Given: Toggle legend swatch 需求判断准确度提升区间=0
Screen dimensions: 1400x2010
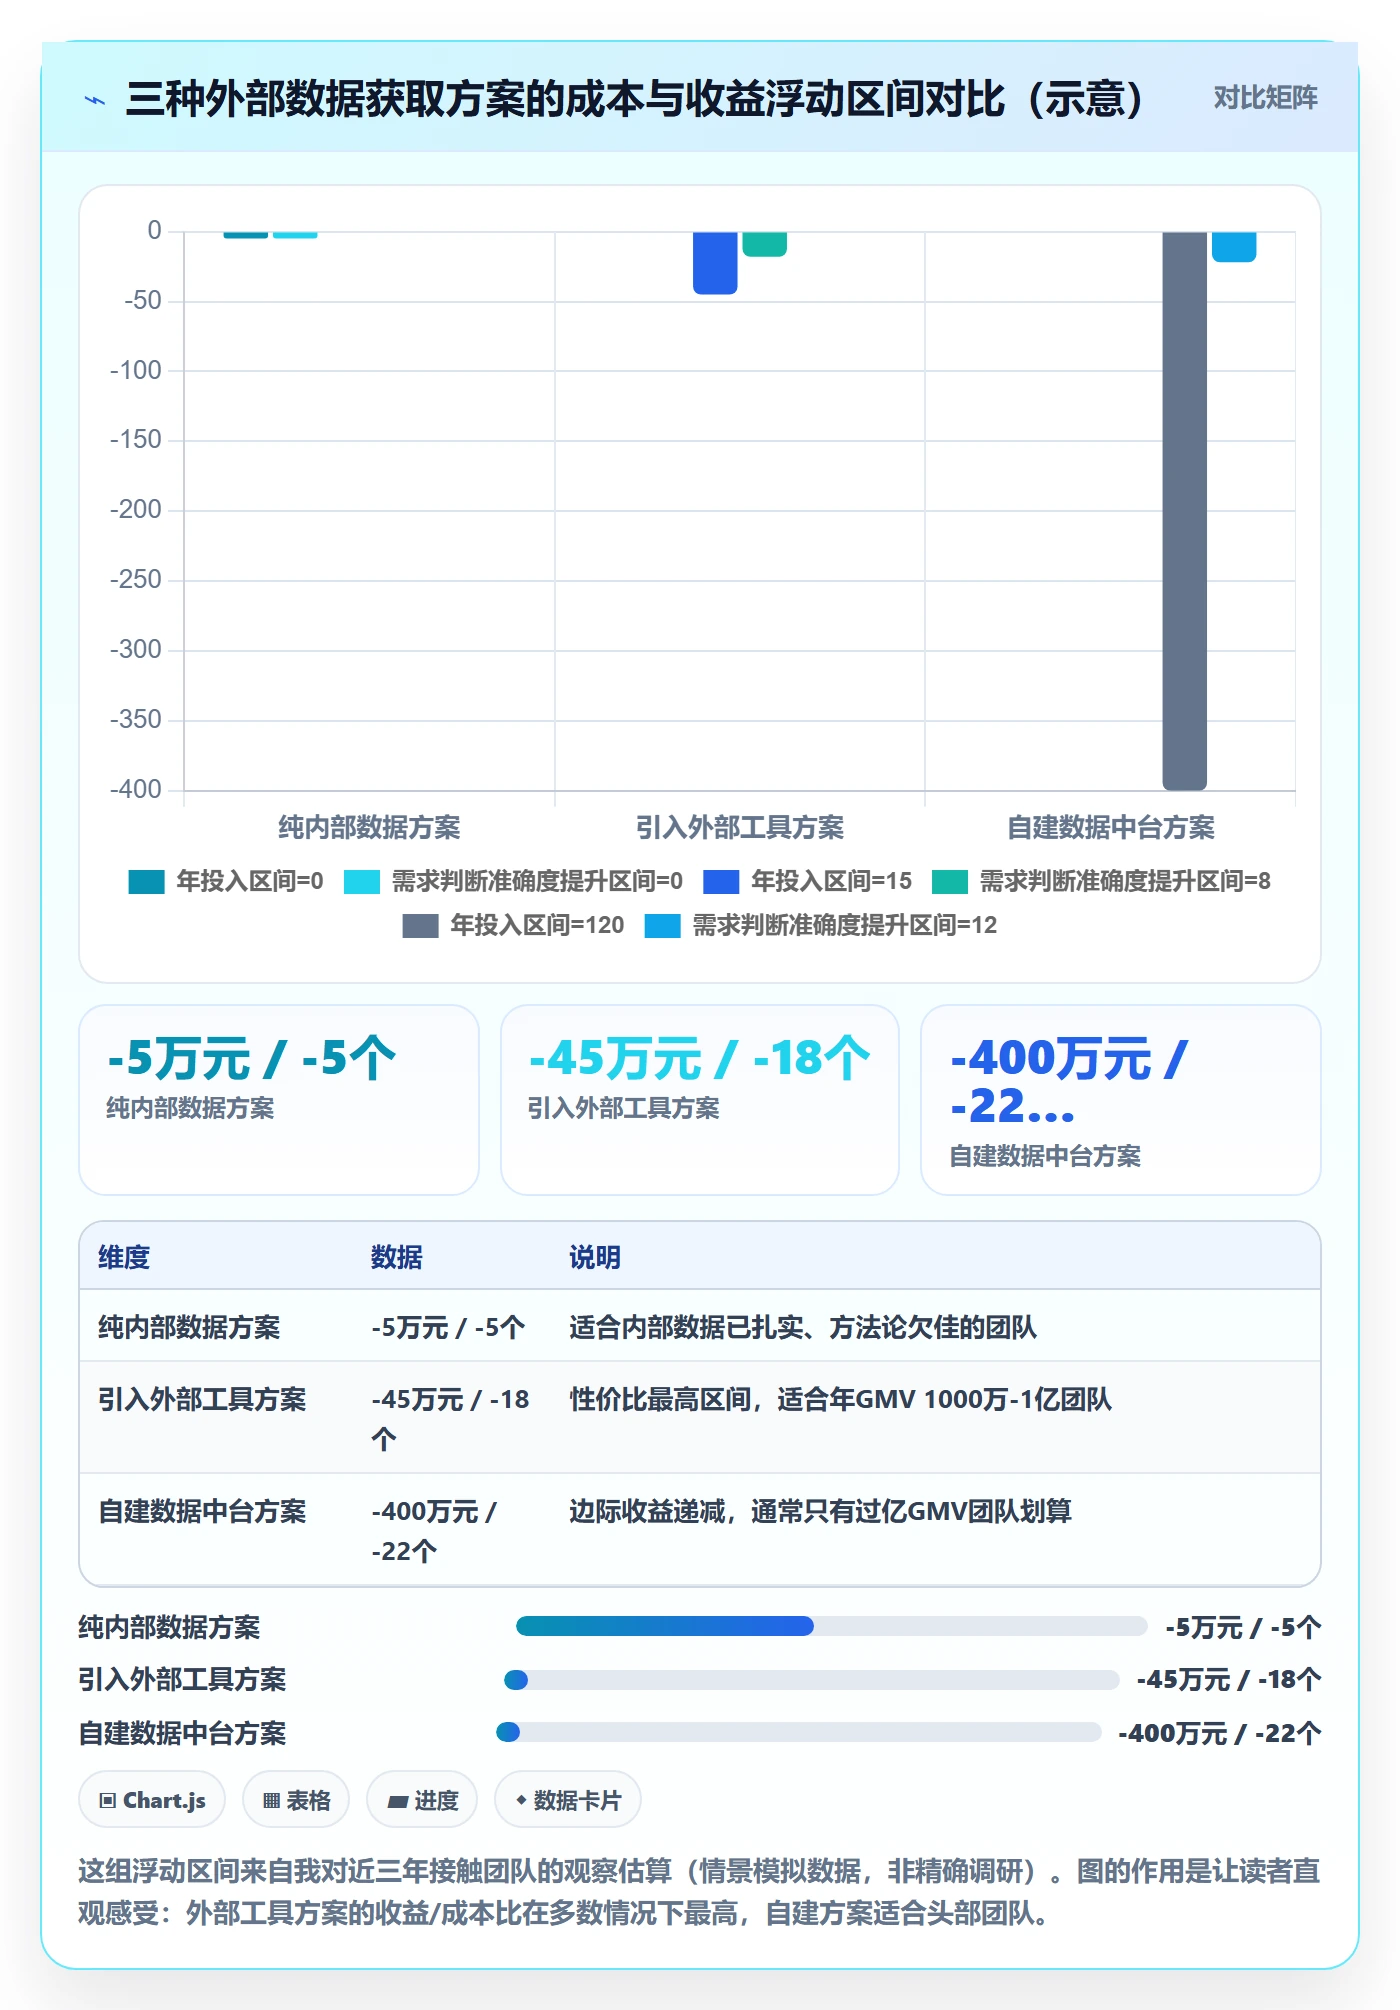Looking at the screenshot, I should coord(362,882).
